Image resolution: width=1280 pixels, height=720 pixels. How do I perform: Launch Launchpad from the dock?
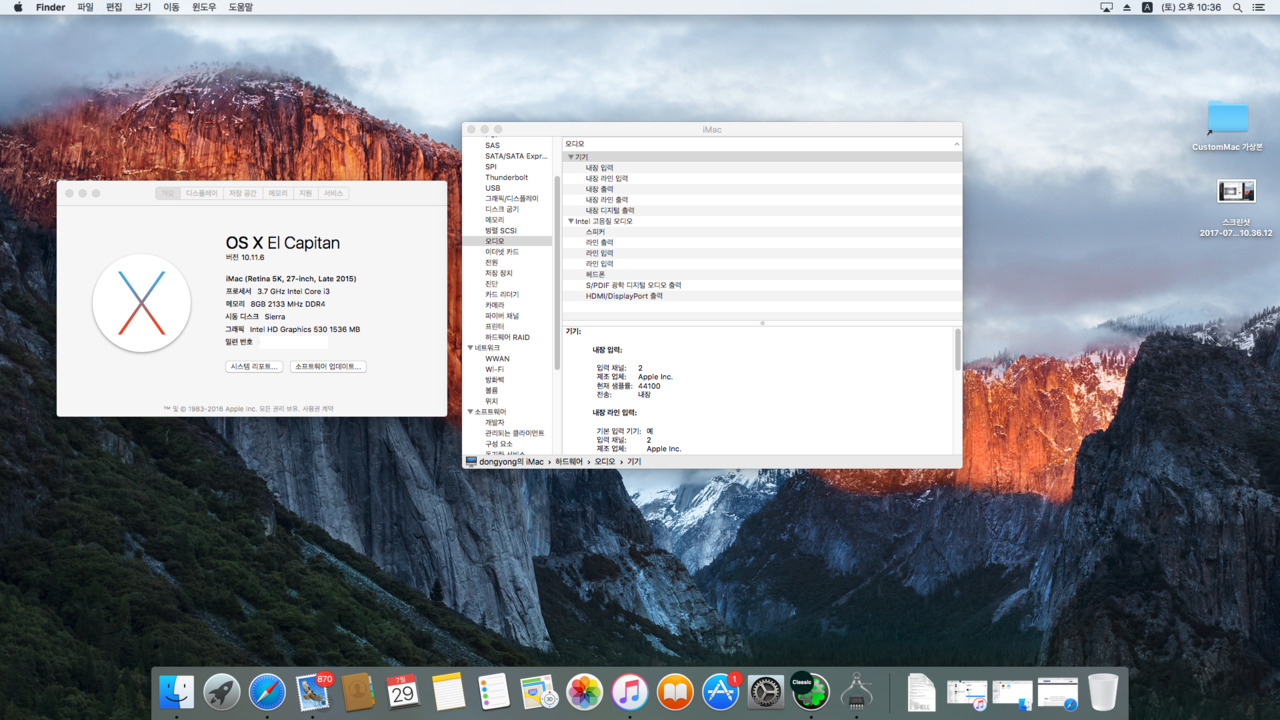click(222, 691)
